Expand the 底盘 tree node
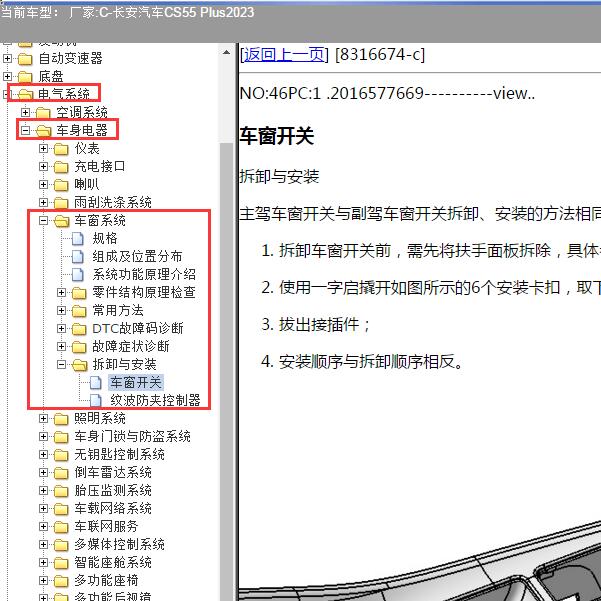601x601 pixels. tap(7, 76)
